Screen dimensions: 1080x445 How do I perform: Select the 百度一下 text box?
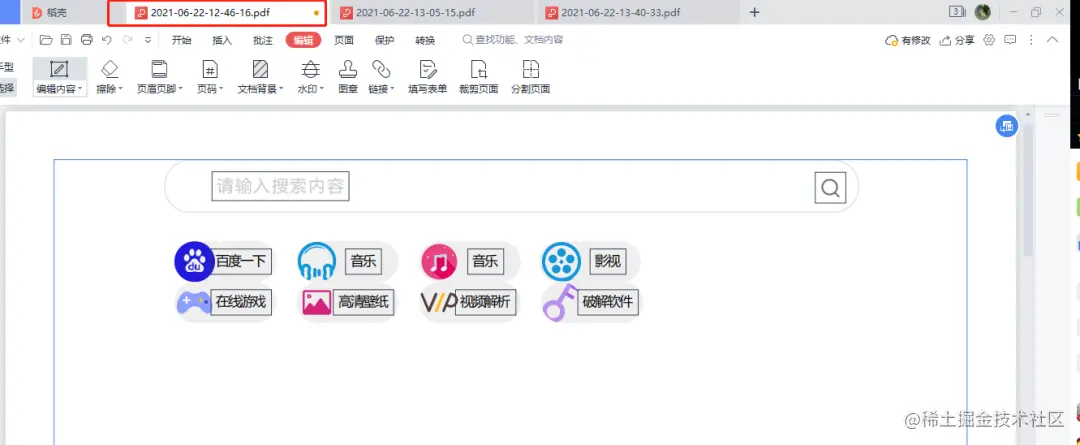[240, 262]
